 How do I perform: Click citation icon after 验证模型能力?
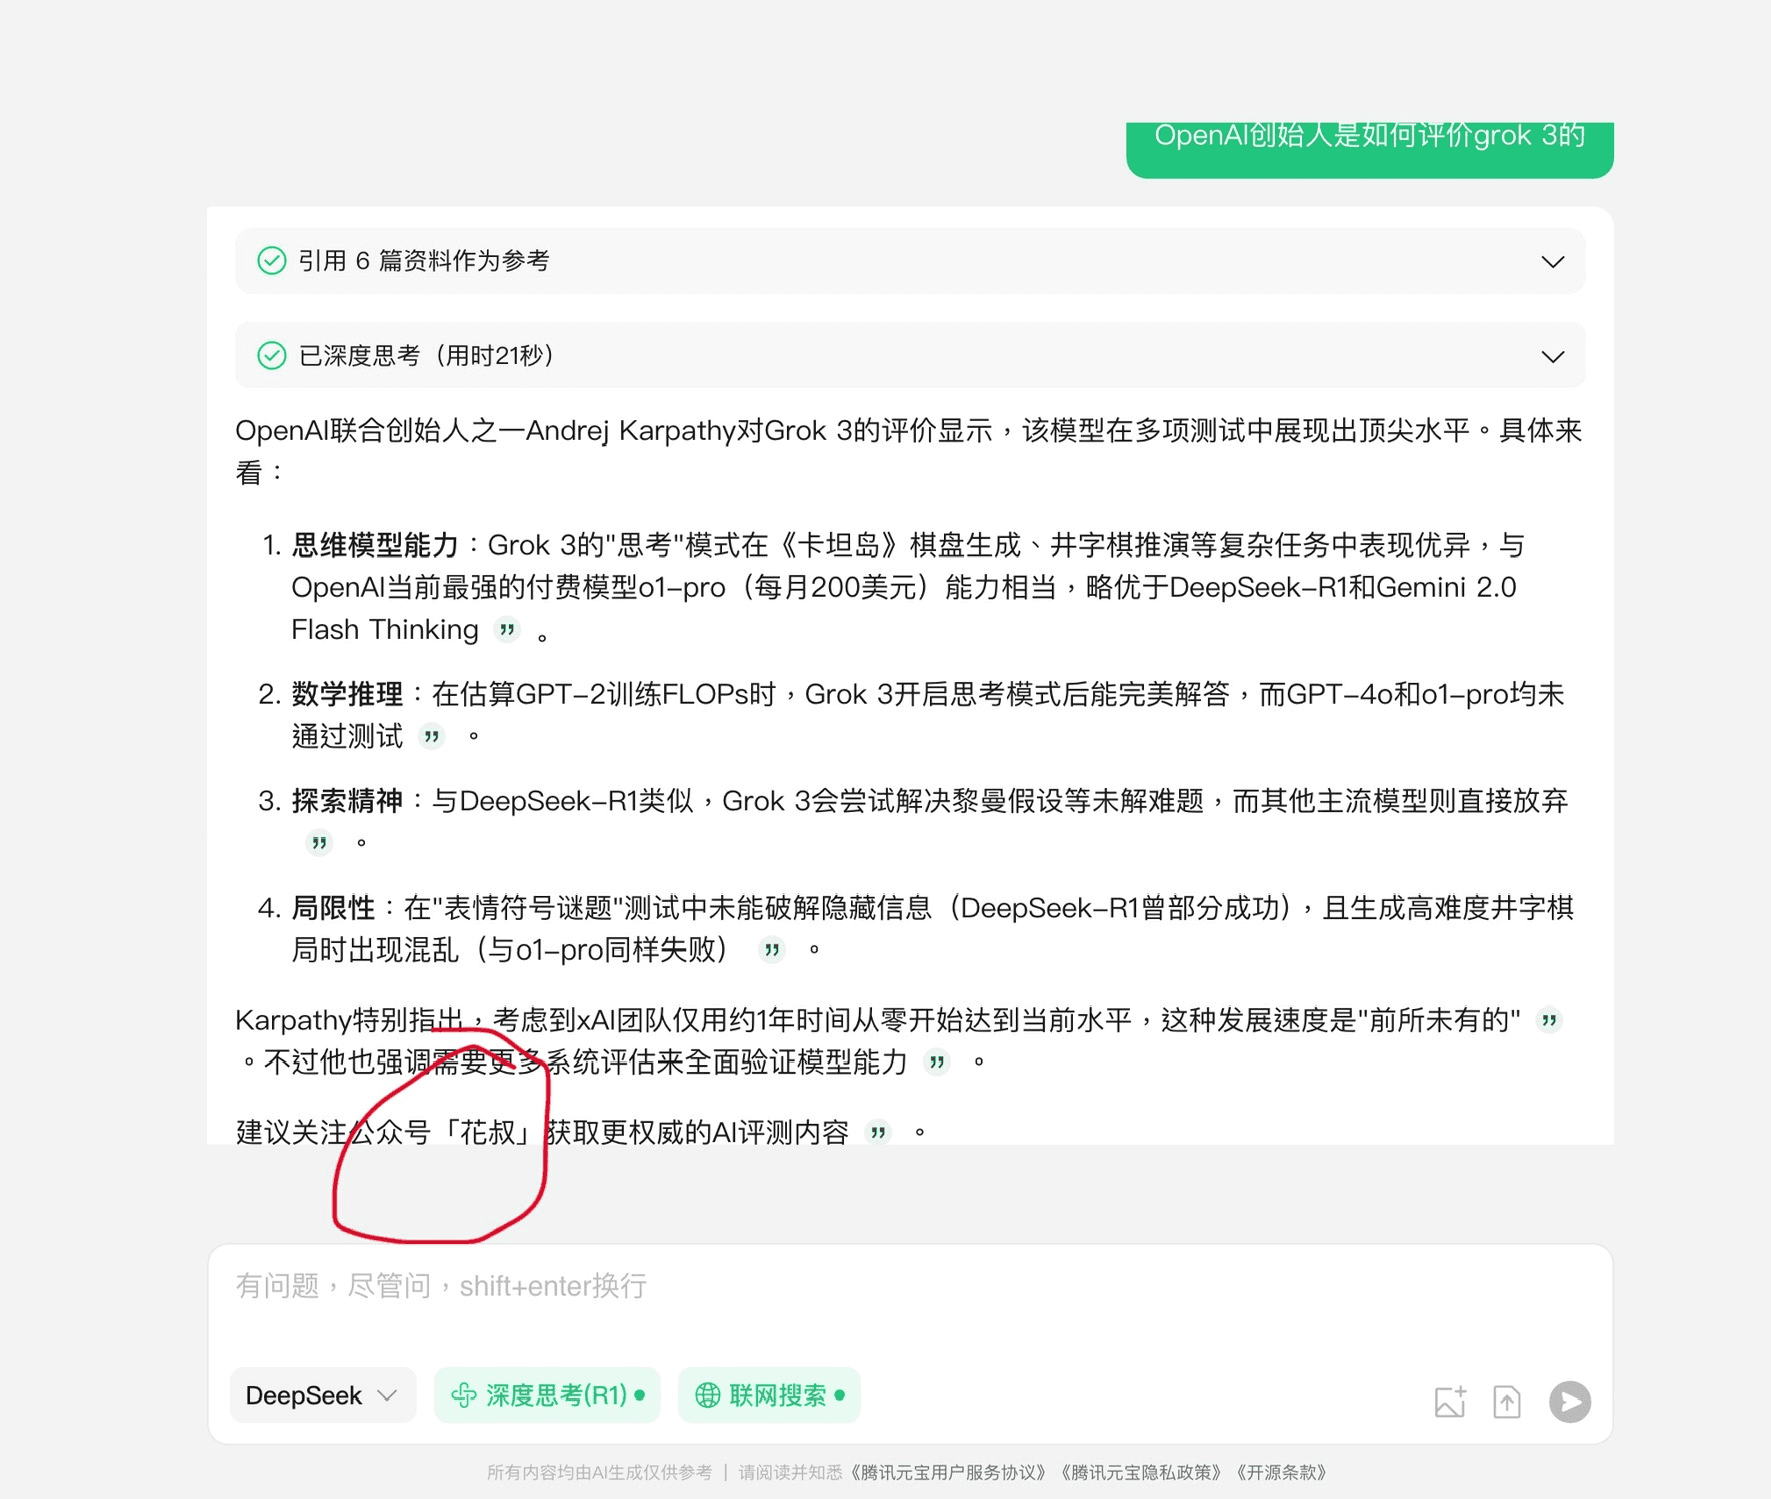coord(936,1062)
